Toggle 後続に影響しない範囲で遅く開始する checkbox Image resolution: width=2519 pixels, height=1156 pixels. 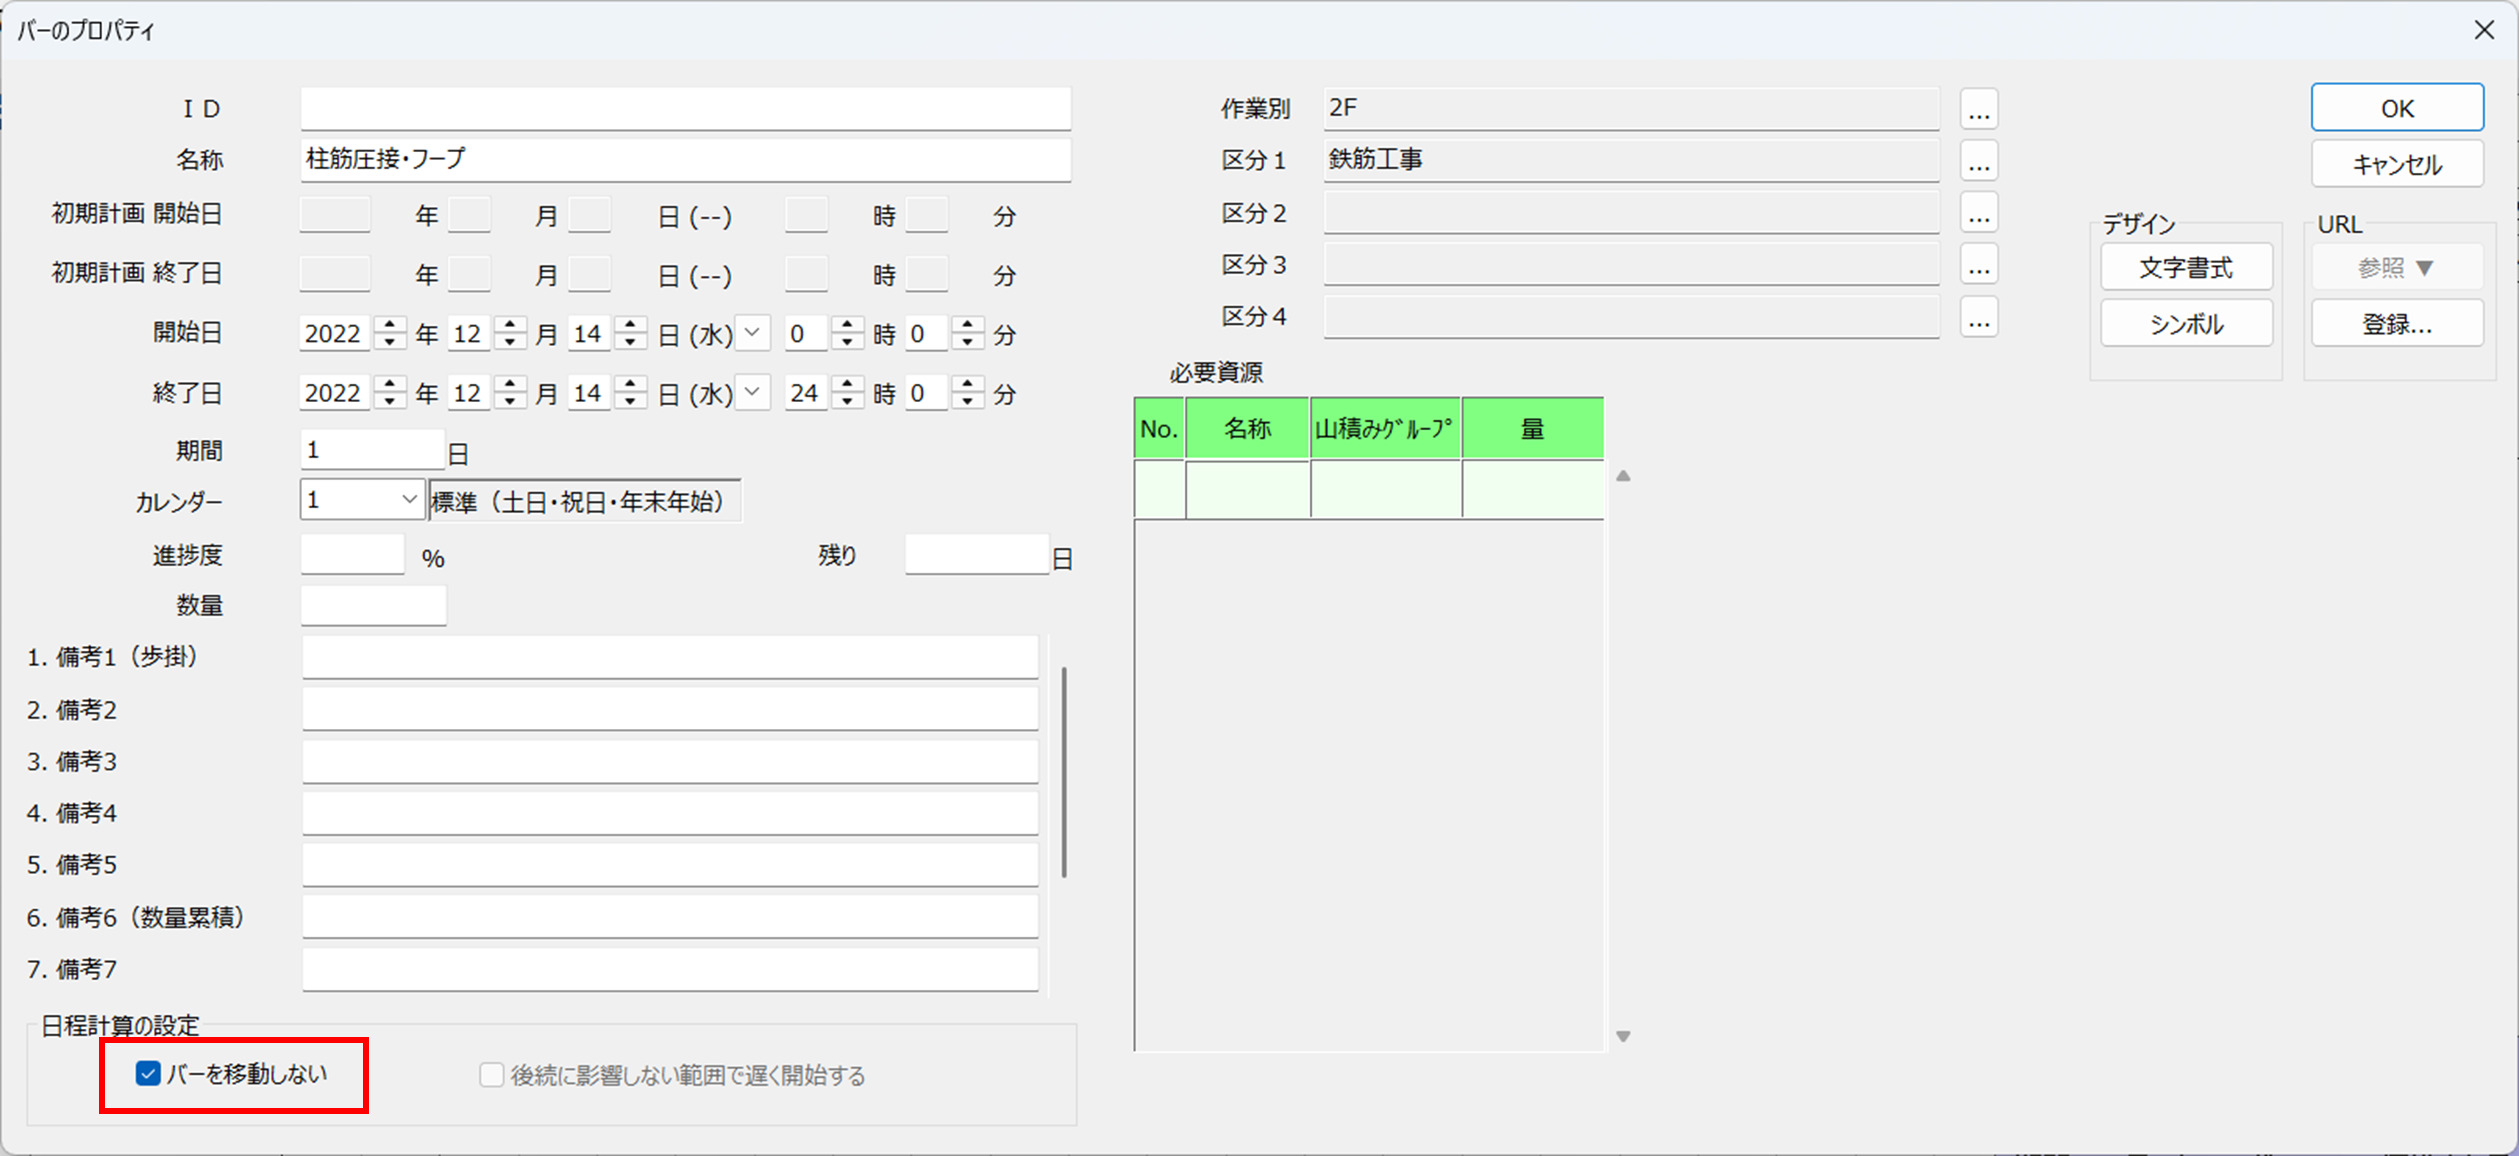(x=491, y=1075)
